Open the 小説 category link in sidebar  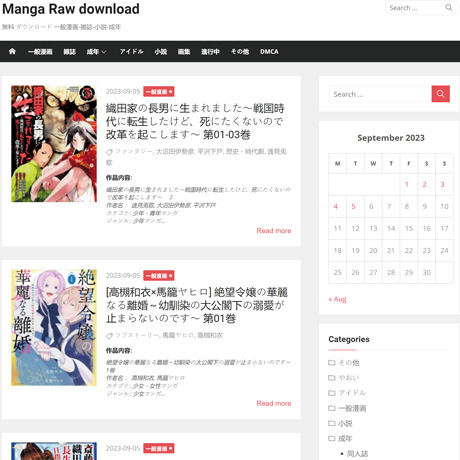[345, 423]
